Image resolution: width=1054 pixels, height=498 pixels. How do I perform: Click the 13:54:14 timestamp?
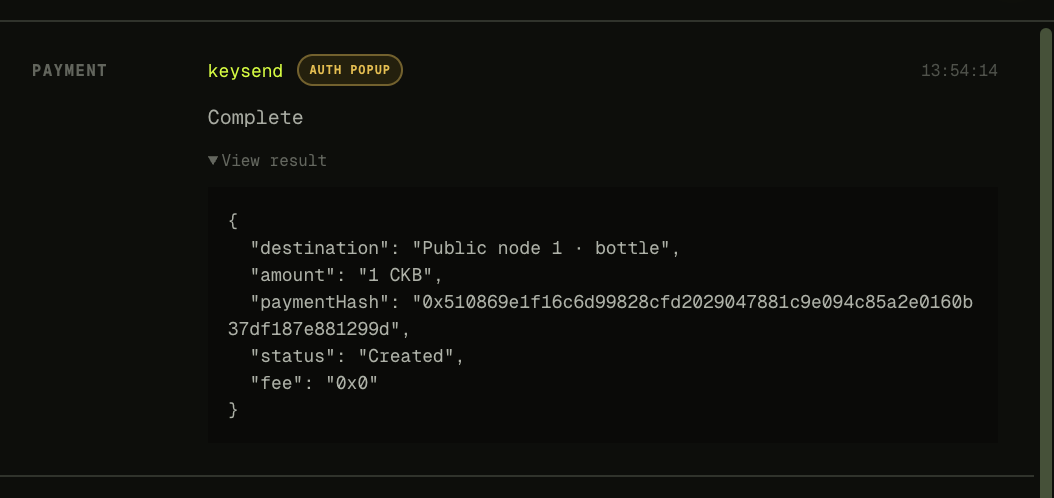pos(959,71)
